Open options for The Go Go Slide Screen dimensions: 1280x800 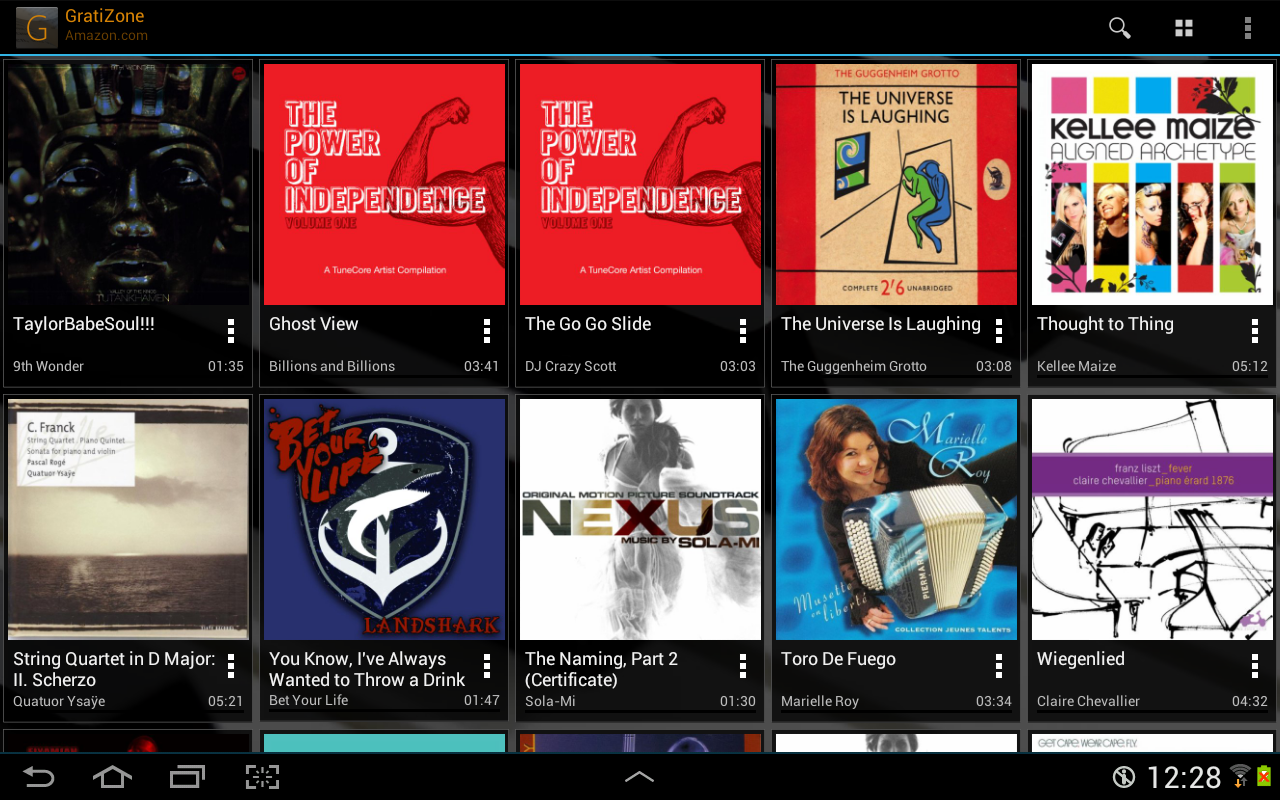tap(743, 331)
